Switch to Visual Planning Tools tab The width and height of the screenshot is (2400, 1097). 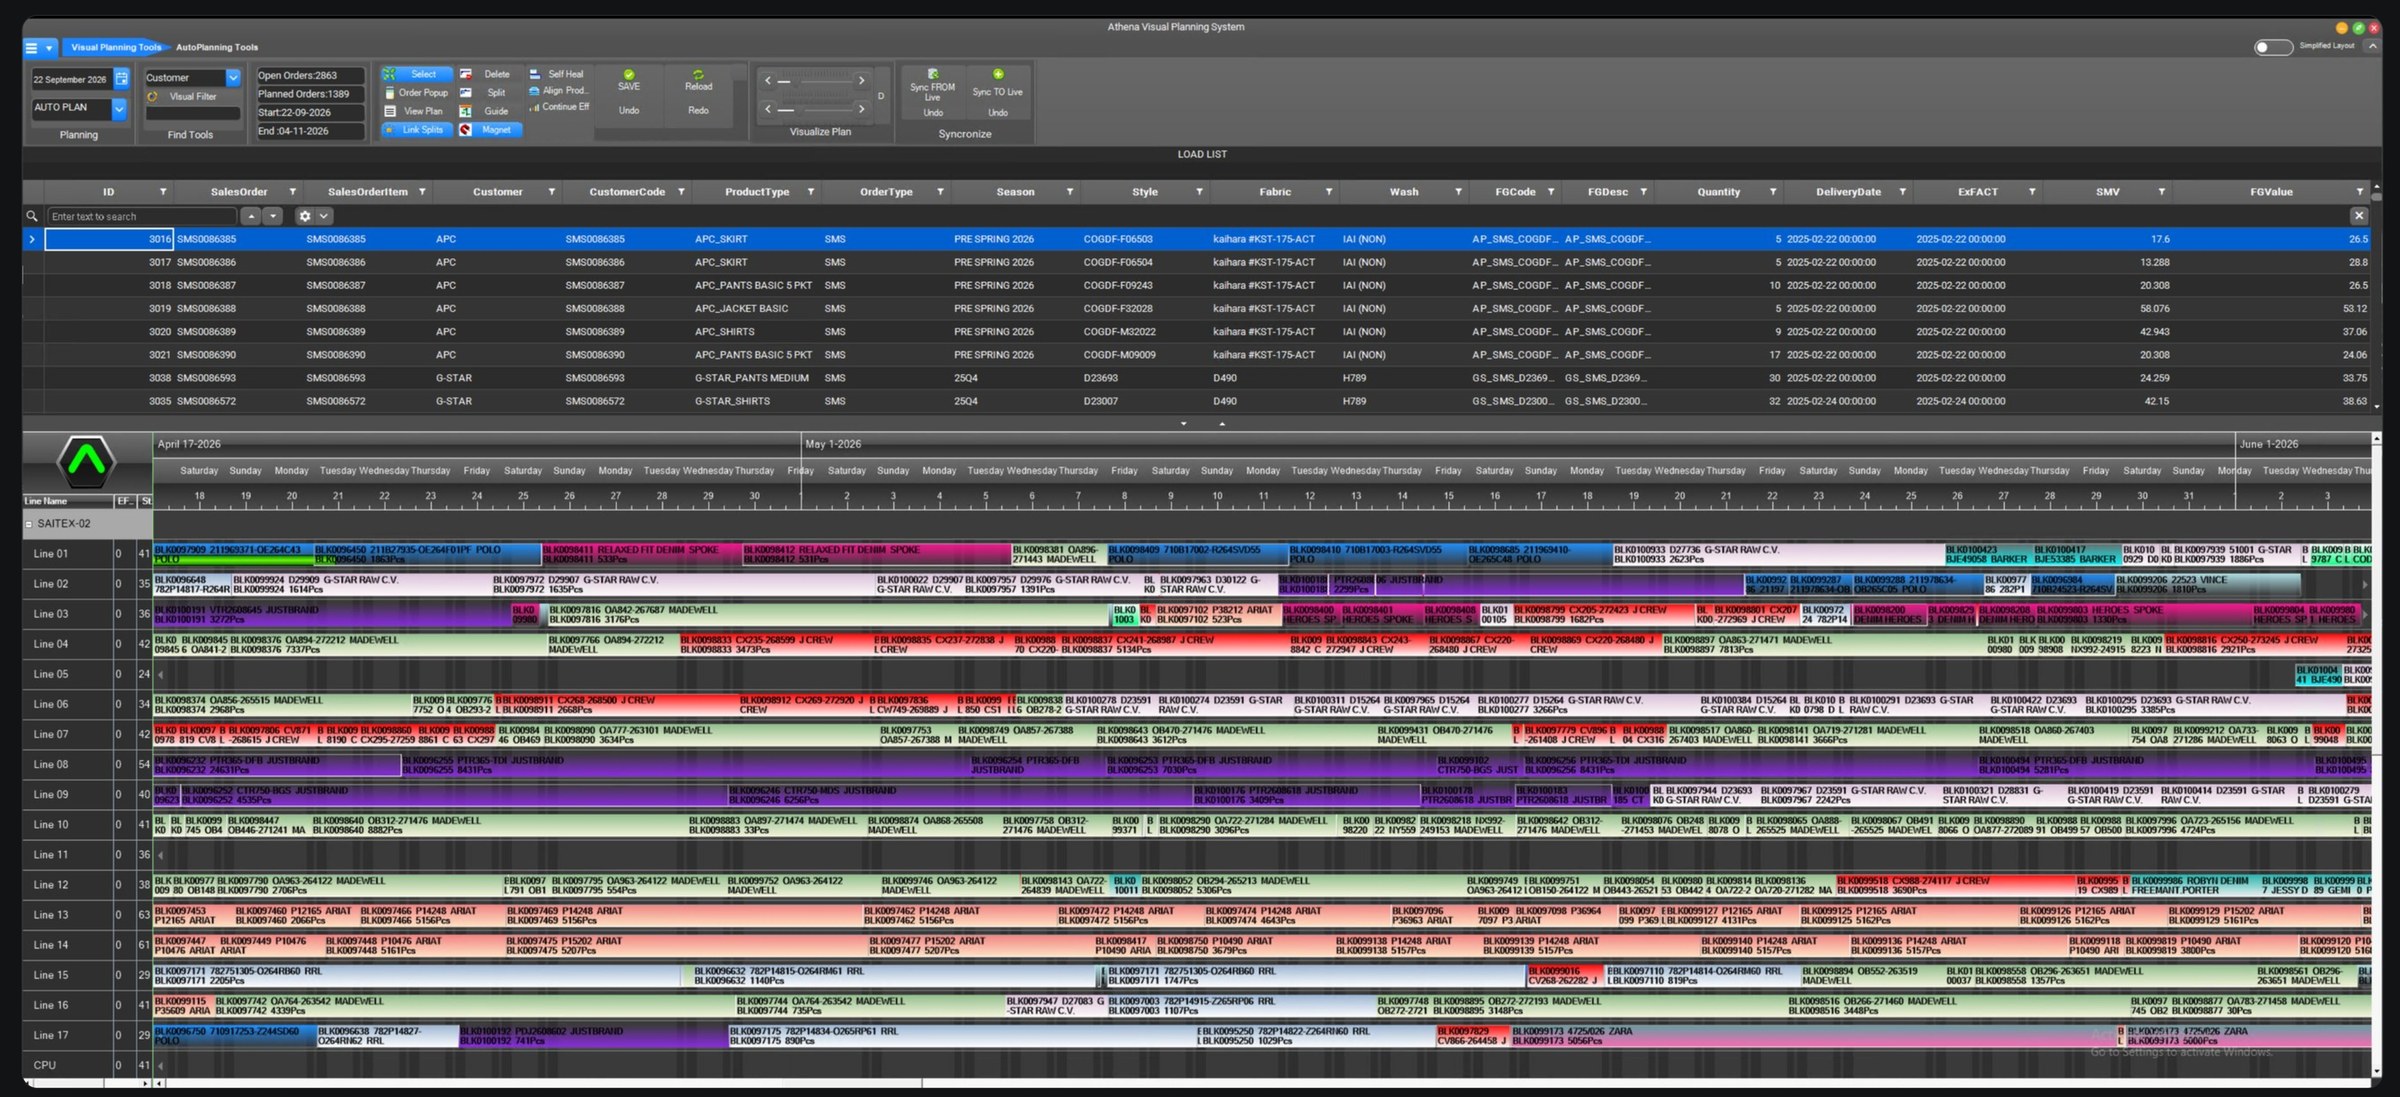click(x=115, y=47)
